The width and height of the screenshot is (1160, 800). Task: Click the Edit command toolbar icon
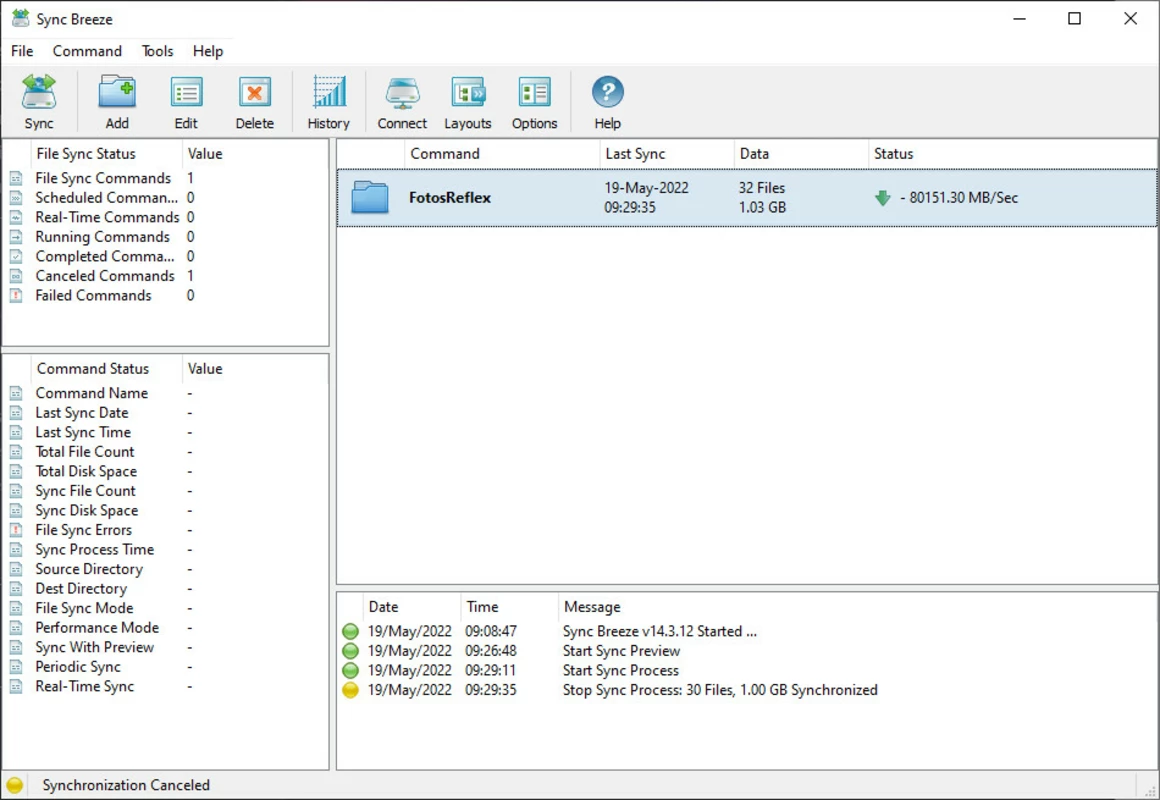[186, 93]
